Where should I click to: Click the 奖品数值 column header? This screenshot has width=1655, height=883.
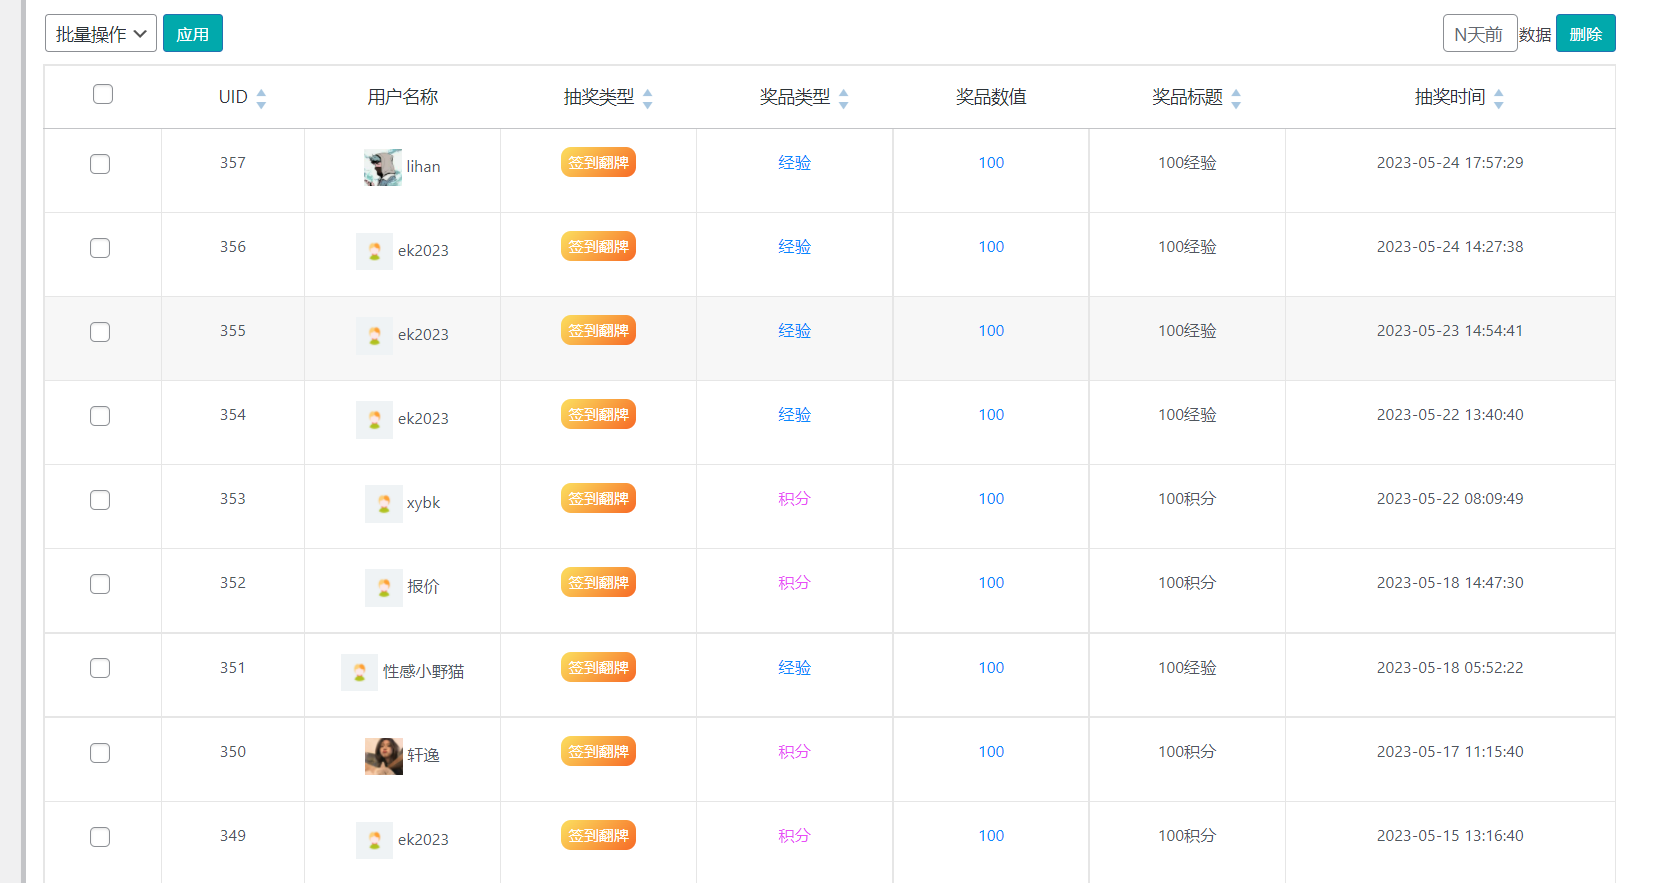tap(991, 97)
